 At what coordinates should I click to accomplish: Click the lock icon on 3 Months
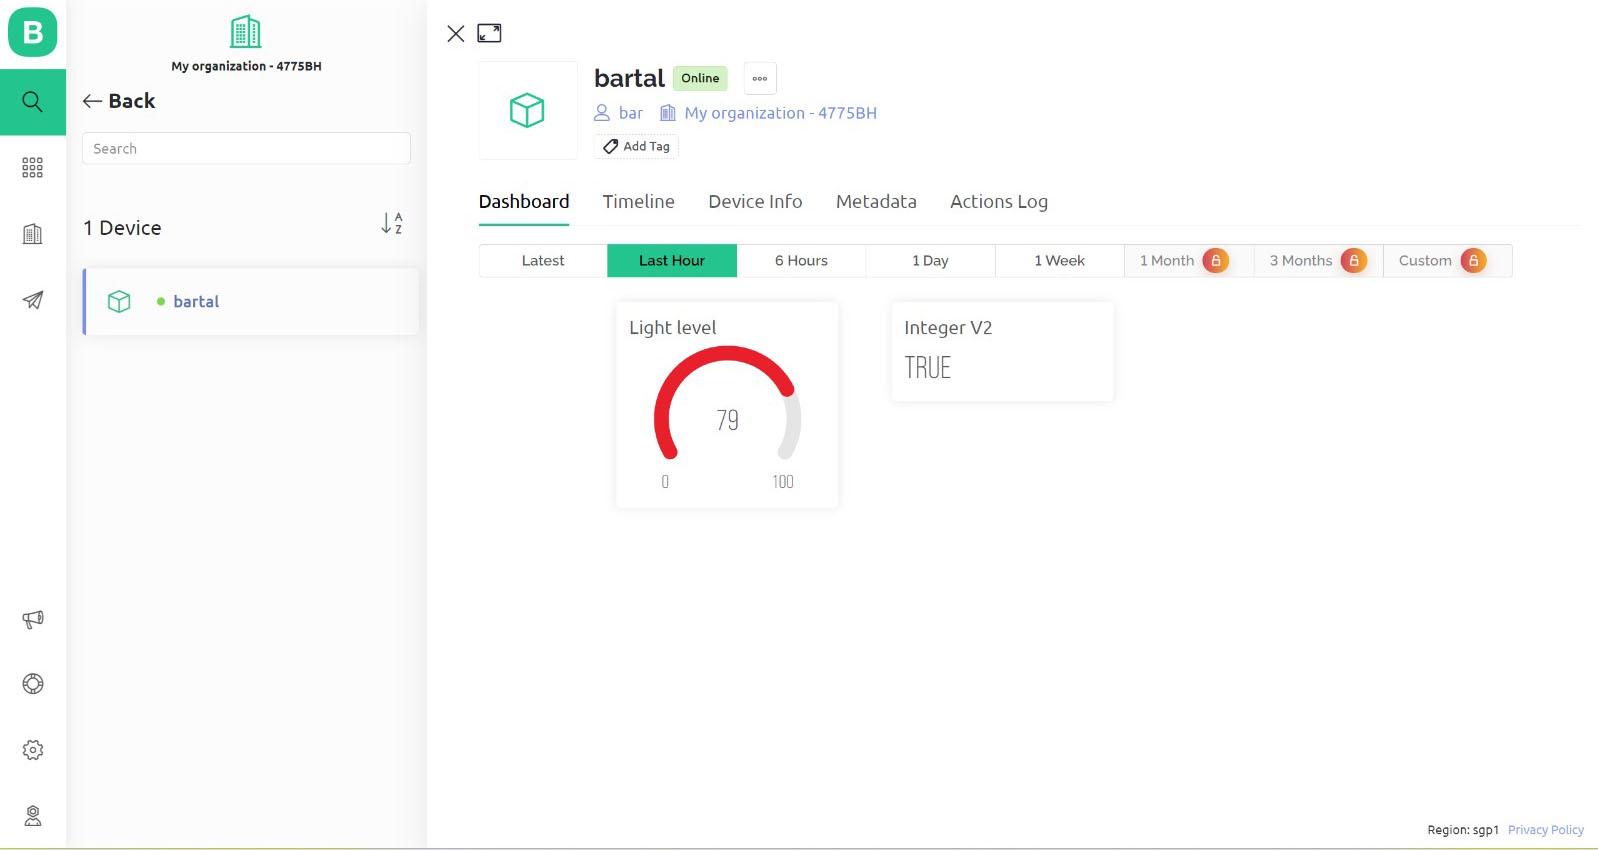pyautogui.click(x=1354, y=261)
